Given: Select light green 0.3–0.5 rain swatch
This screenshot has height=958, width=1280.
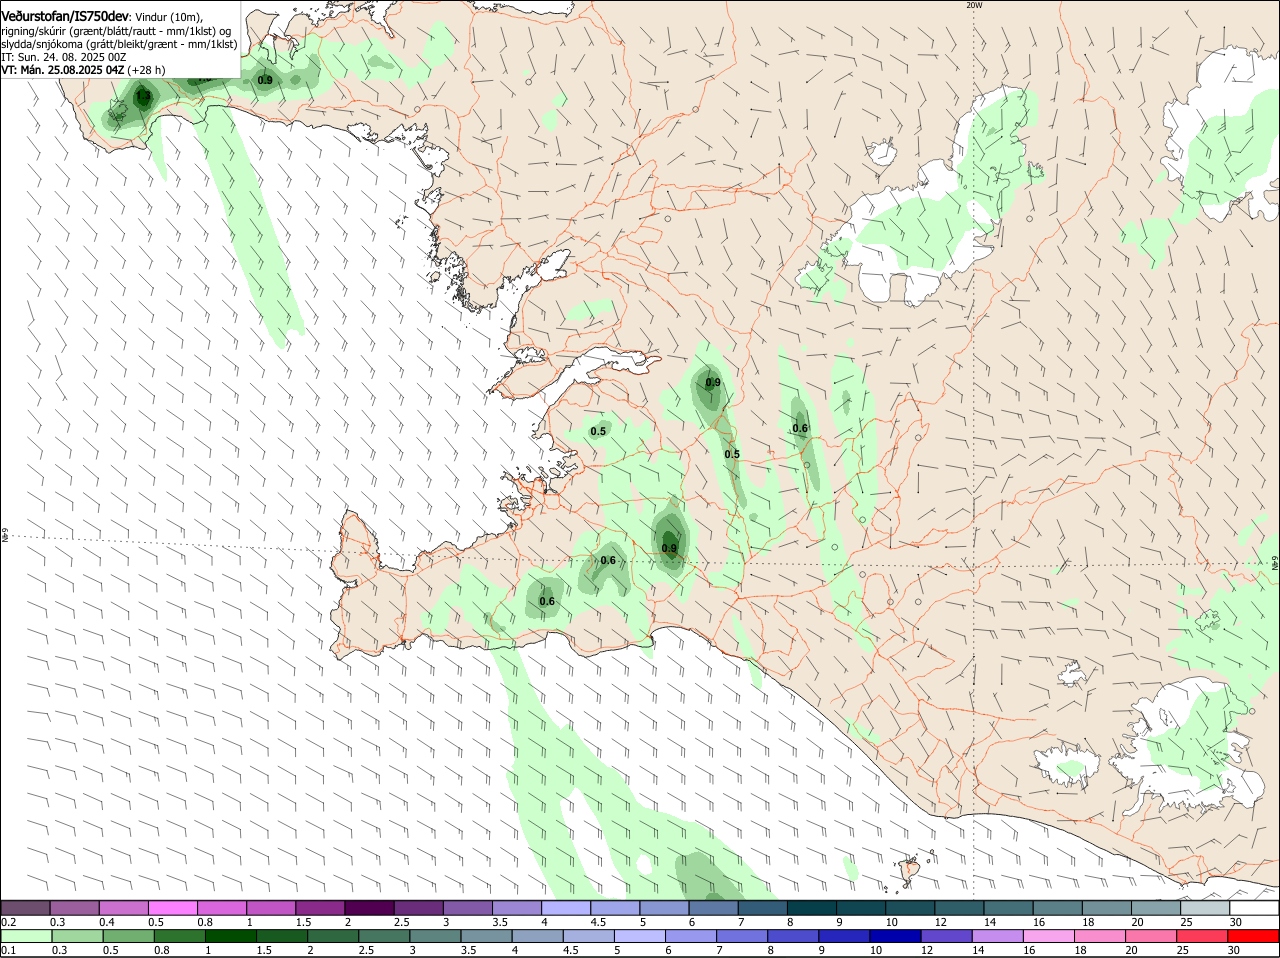Looking at the screenshot, I should pos(76,936).
